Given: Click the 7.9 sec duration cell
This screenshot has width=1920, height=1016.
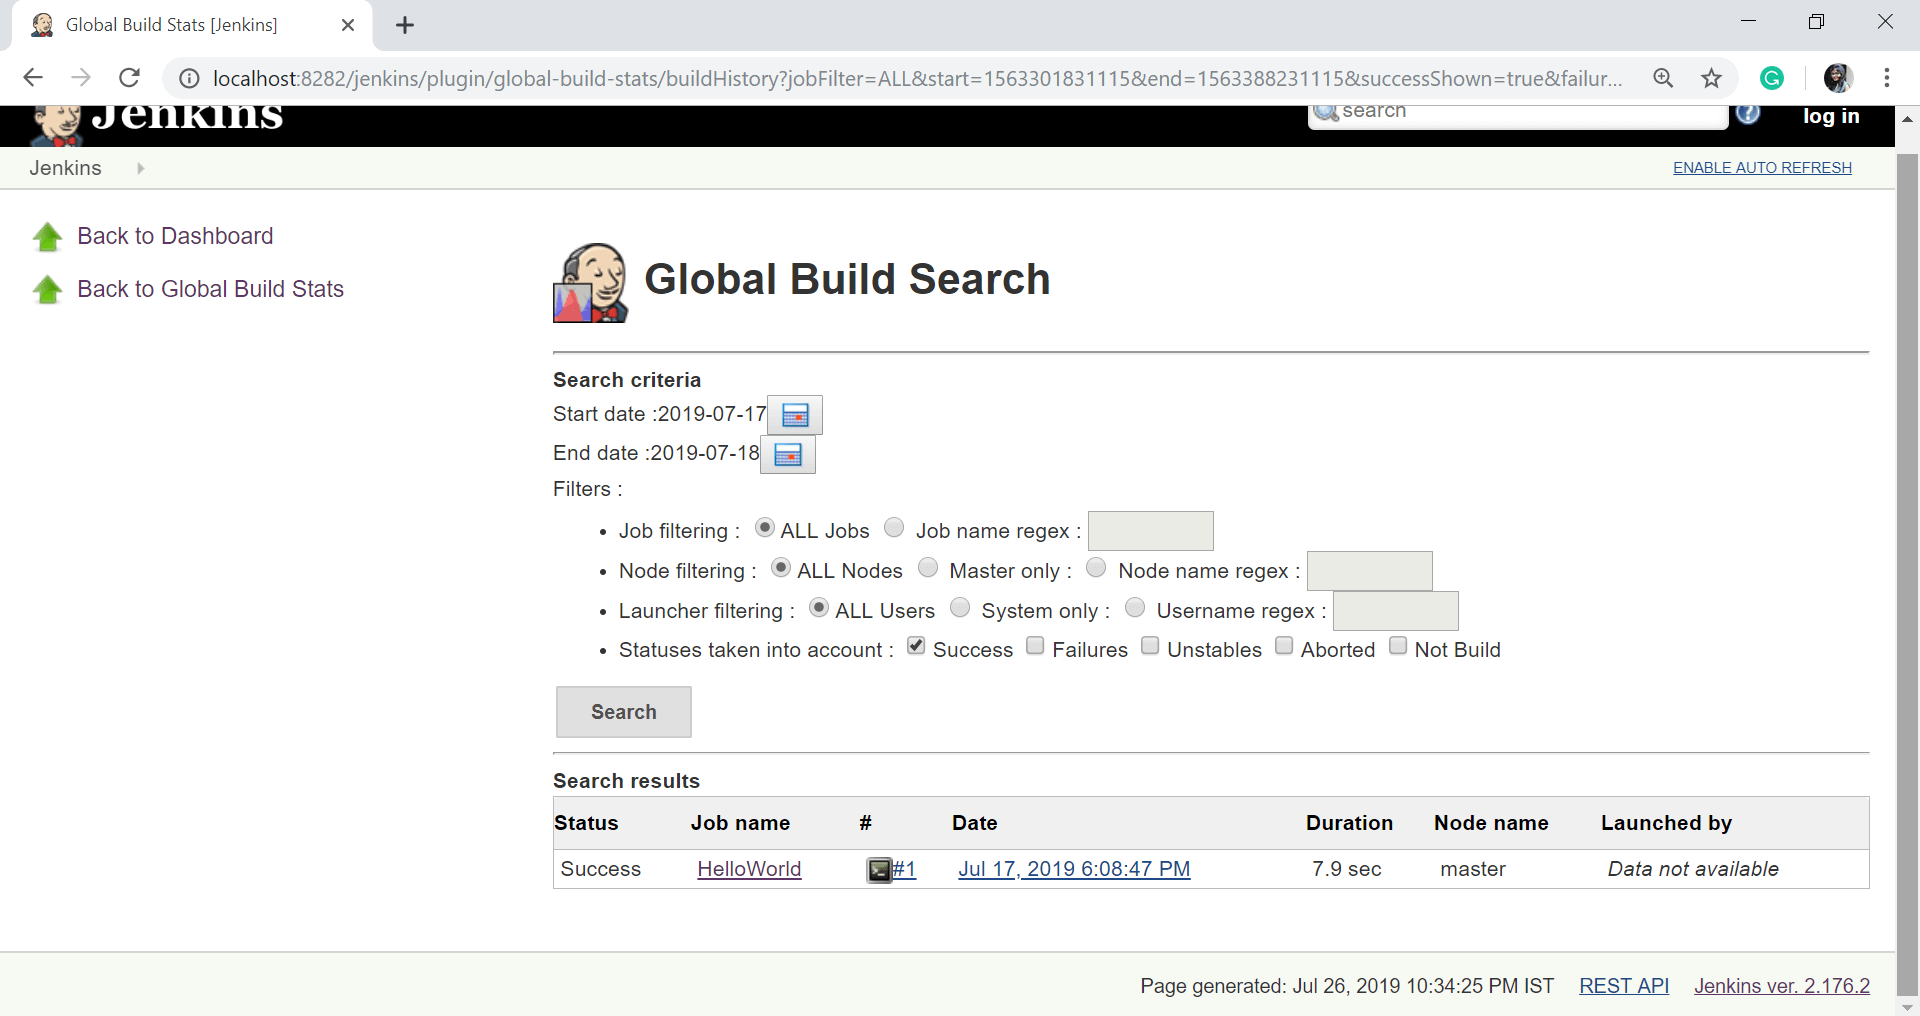Looking at the screenshot, I should tap(1346, 869).
